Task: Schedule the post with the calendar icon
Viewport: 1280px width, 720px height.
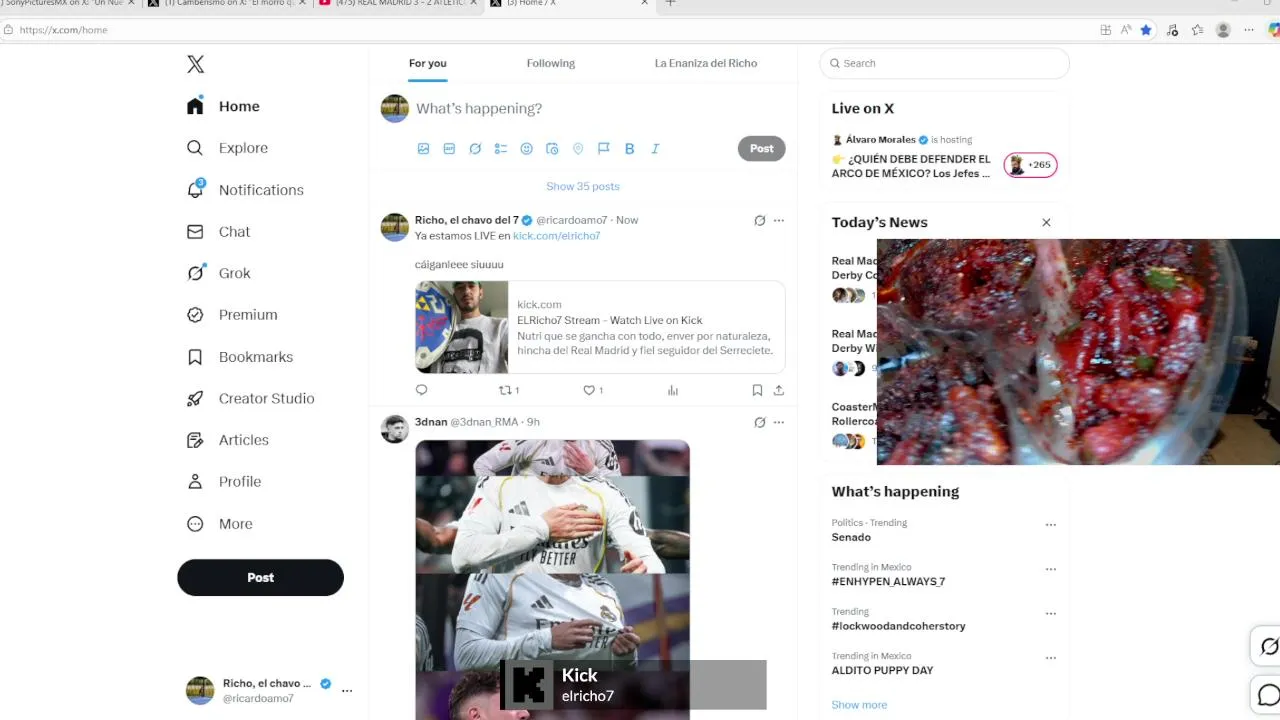Action: click(552, 149)
